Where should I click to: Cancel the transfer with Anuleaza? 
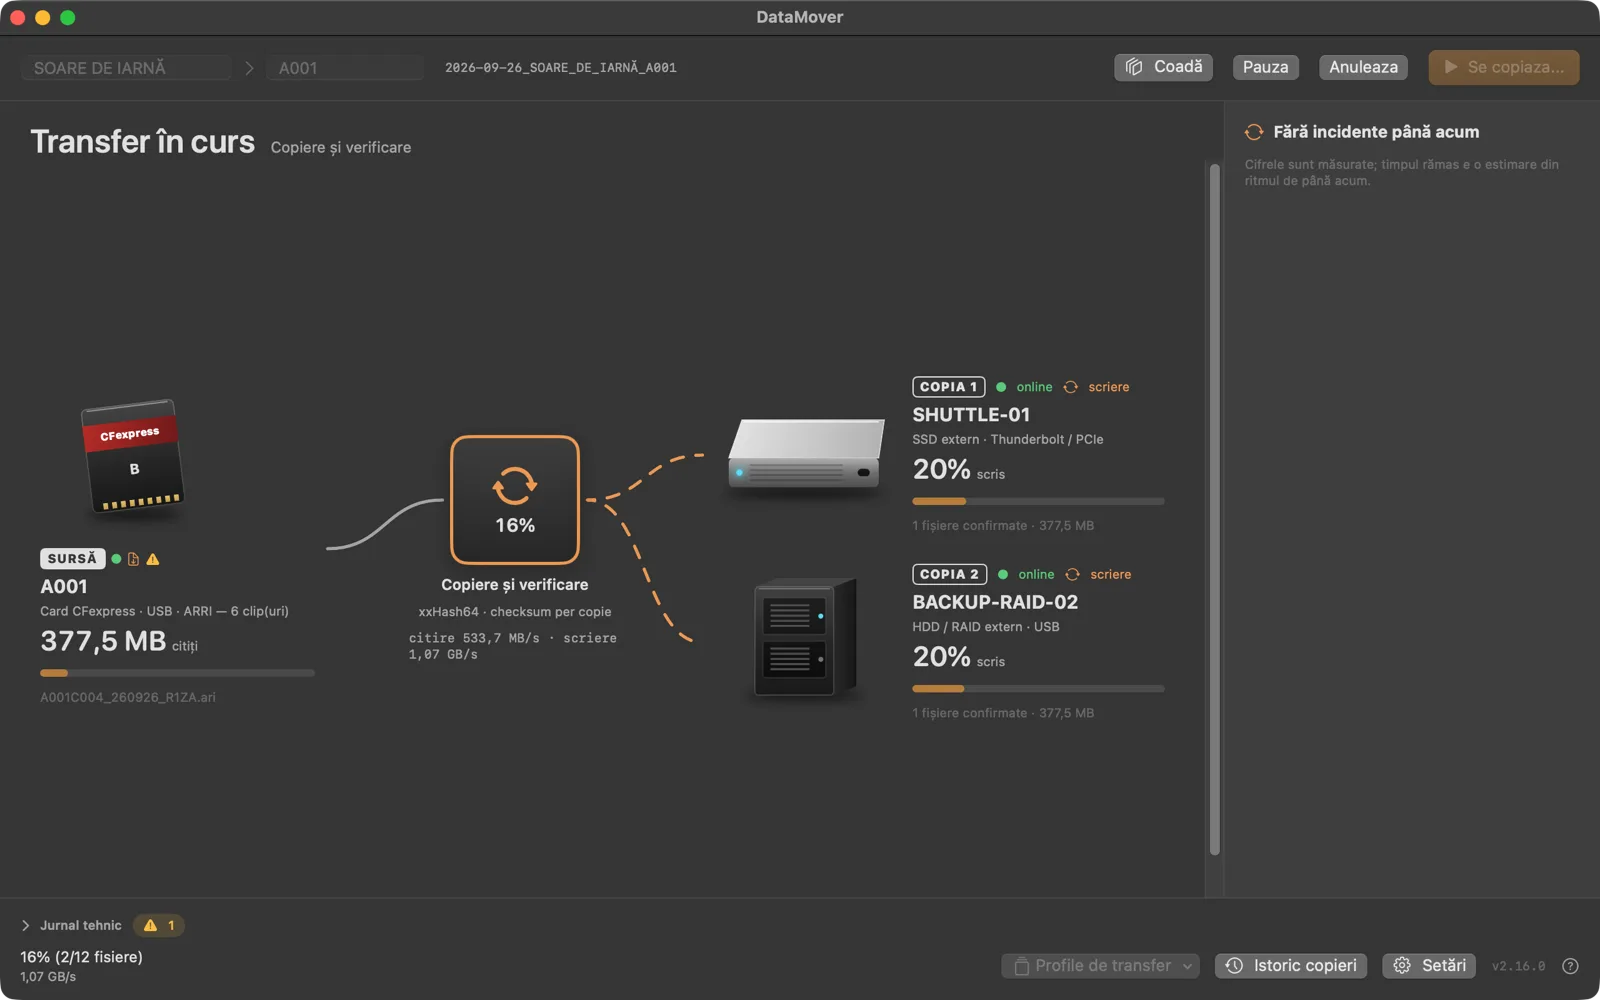pos(1364,67)
